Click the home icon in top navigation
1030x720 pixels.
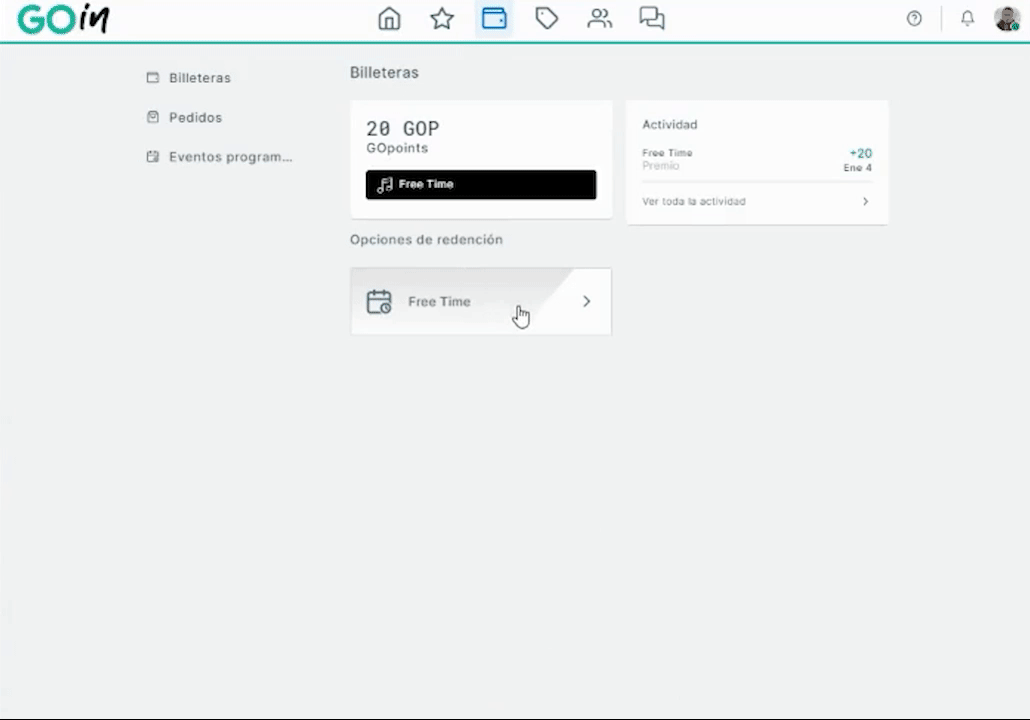point(389,19)
